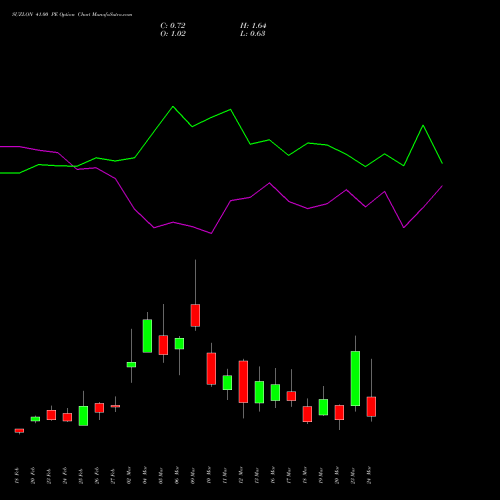Click the 09 Mar date label

point(193,475)
